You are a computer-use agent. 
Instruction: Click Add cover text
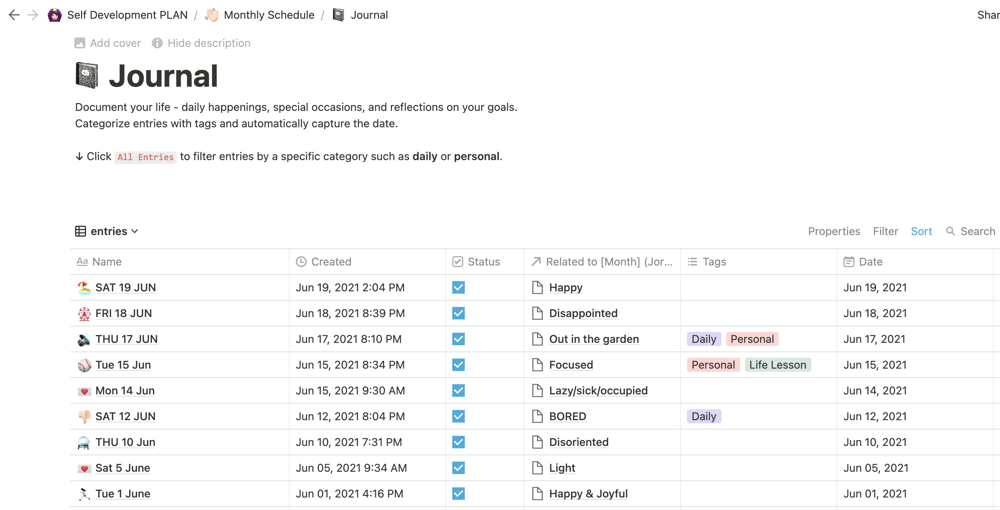click(115, 43)
